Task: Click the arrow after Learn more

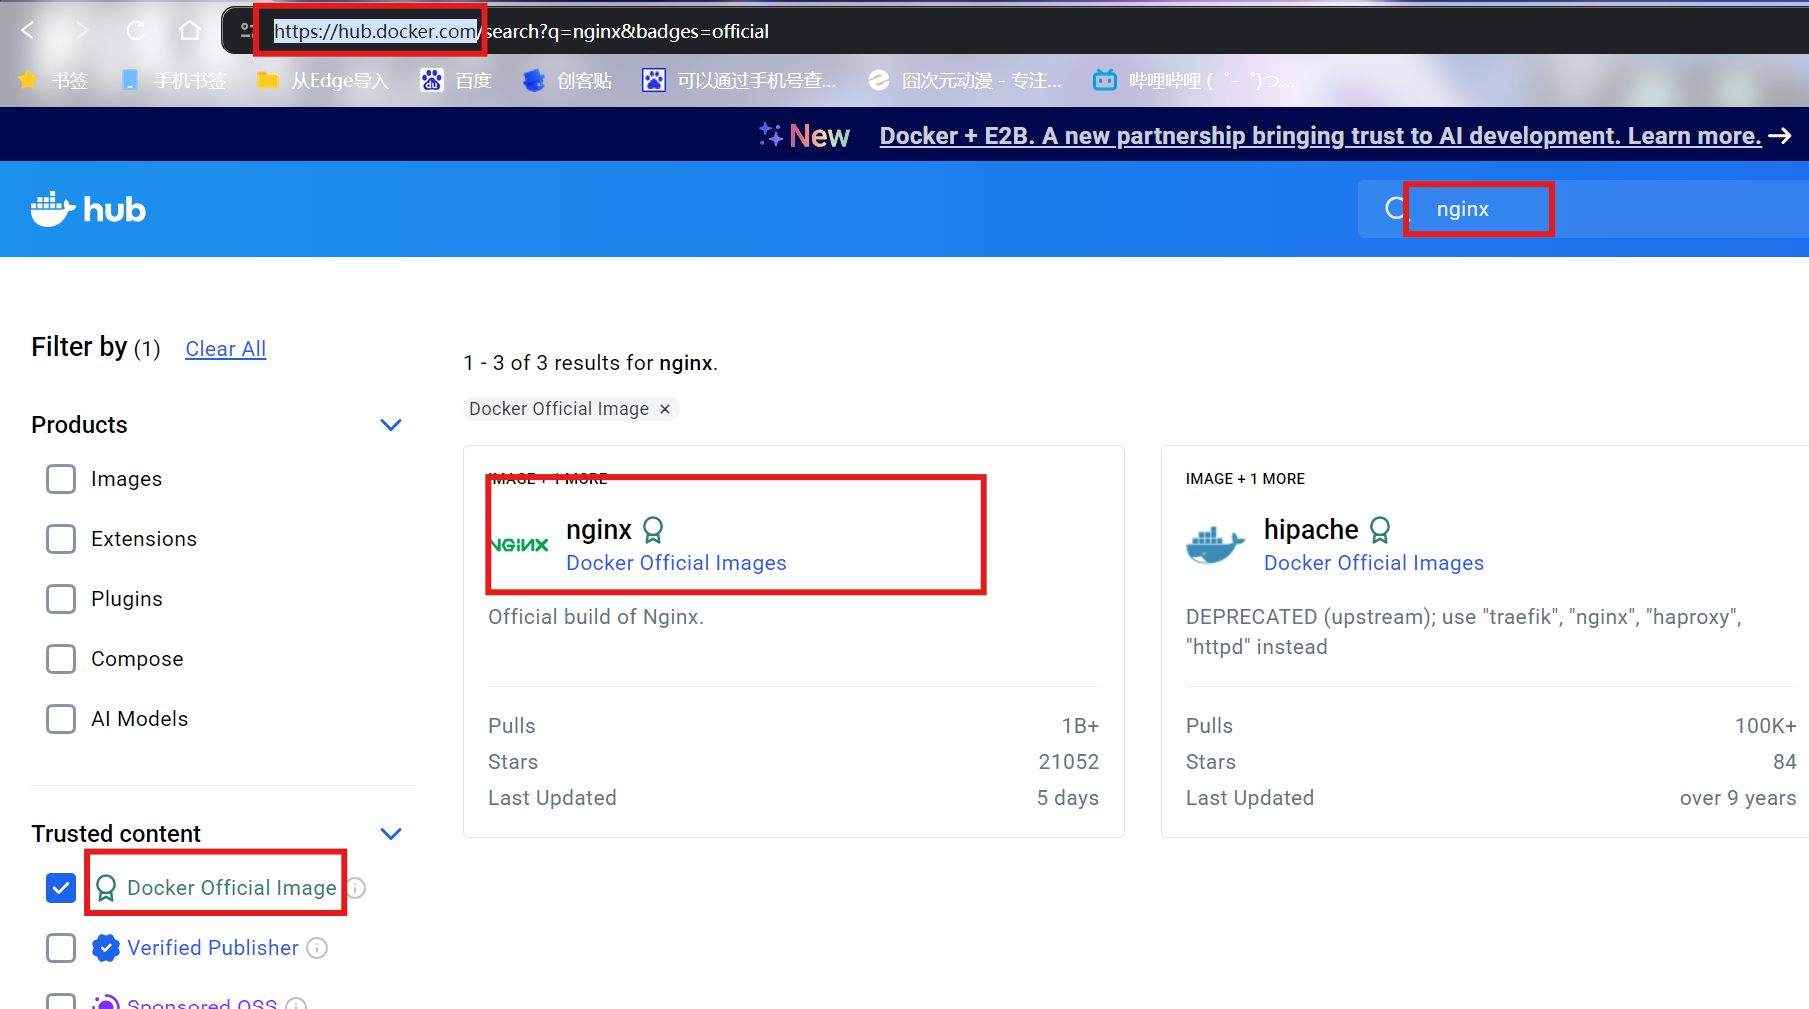Action: [1780, 136]
